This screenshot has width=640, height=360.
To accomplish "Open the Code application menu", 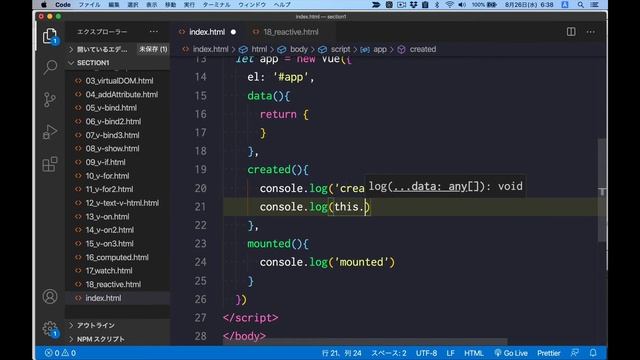I will (63, 5).
